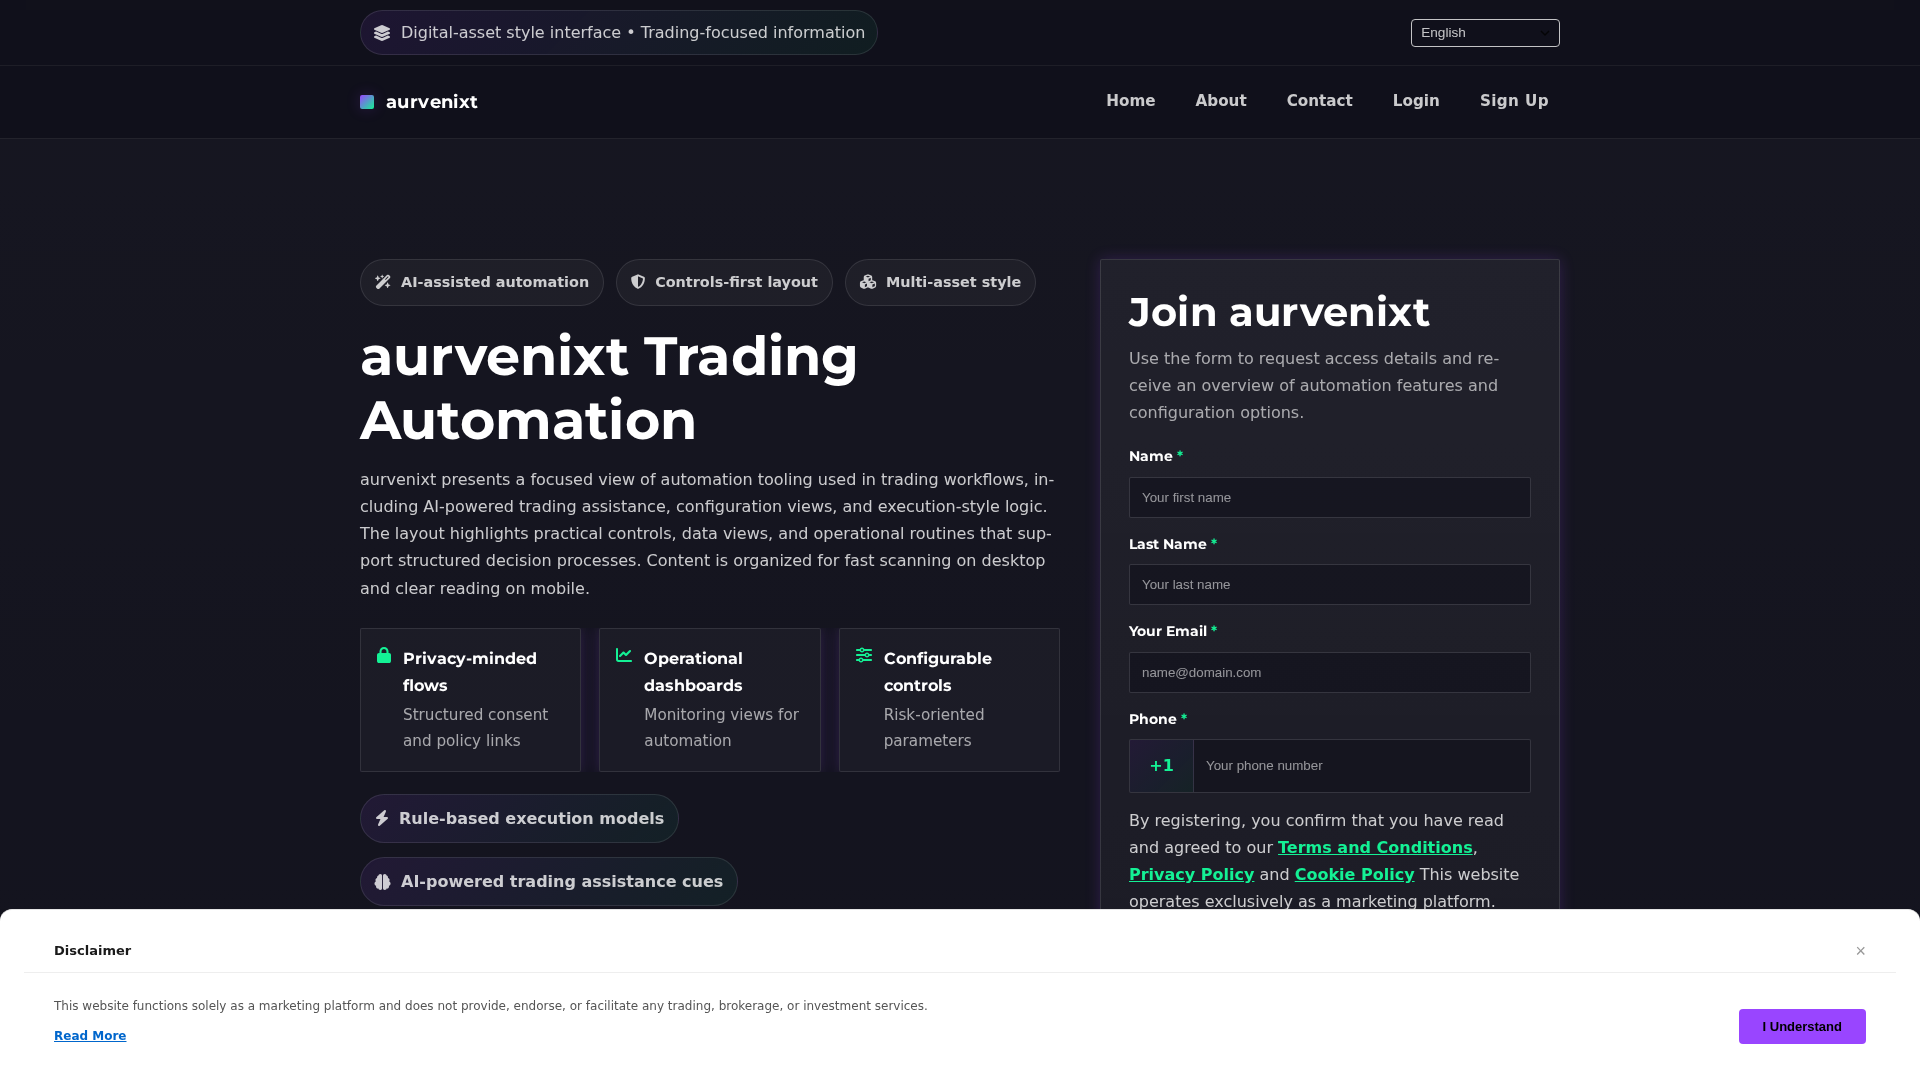Click the shield icon on Controls-first layout
The height and width of the screenshot is (1080, 1920).
(x=638, y=282)
